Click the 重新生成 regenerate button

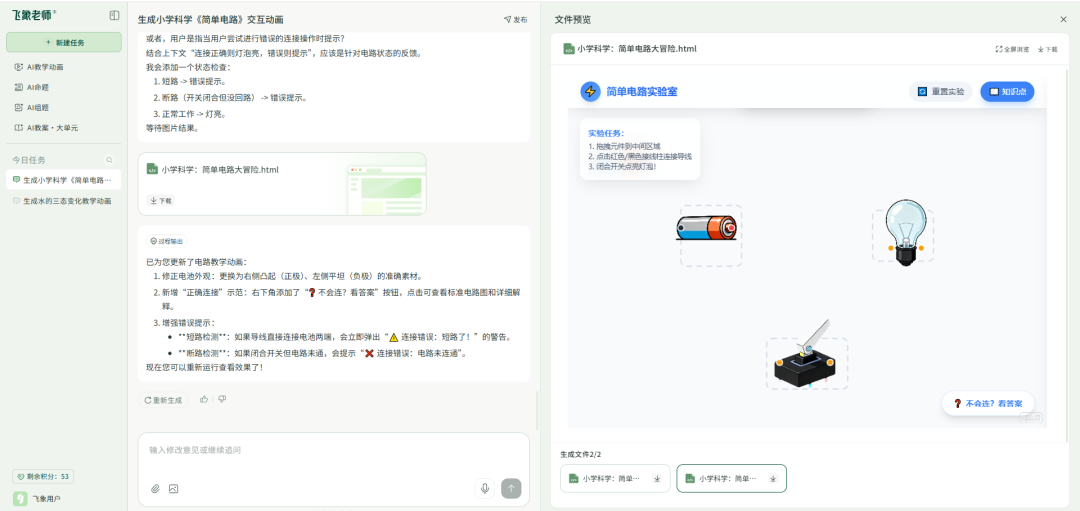[163, 399]
